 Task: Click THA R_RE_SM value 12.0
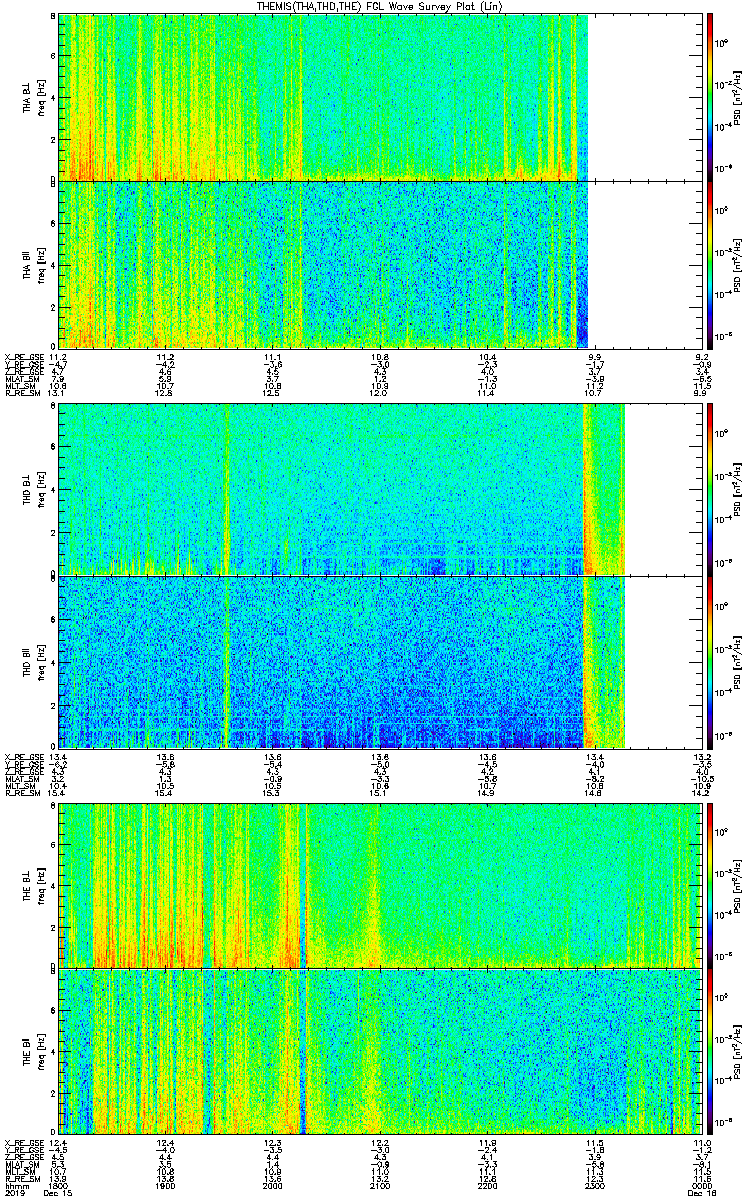click(x=379, y=394)
